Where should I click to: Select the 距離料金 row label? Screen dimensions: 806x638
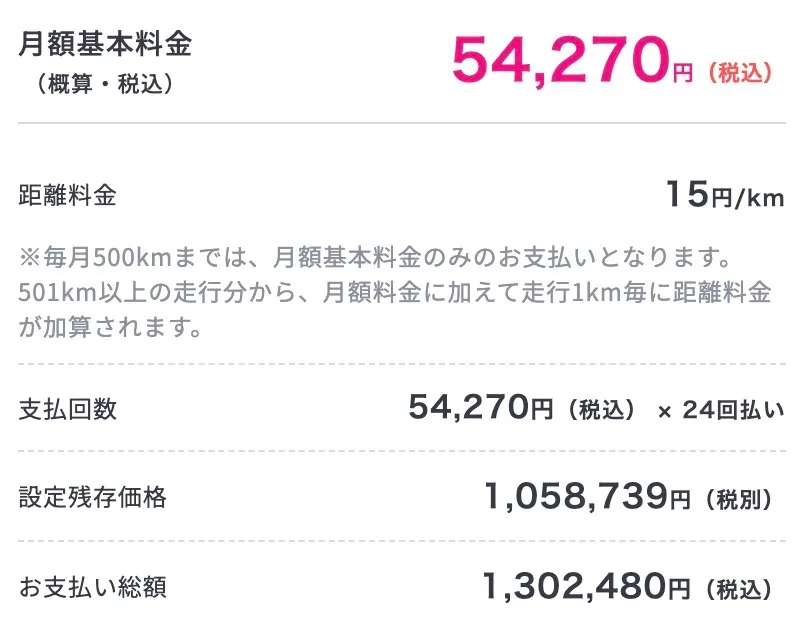pyautogui.click(x=68, y=195)
